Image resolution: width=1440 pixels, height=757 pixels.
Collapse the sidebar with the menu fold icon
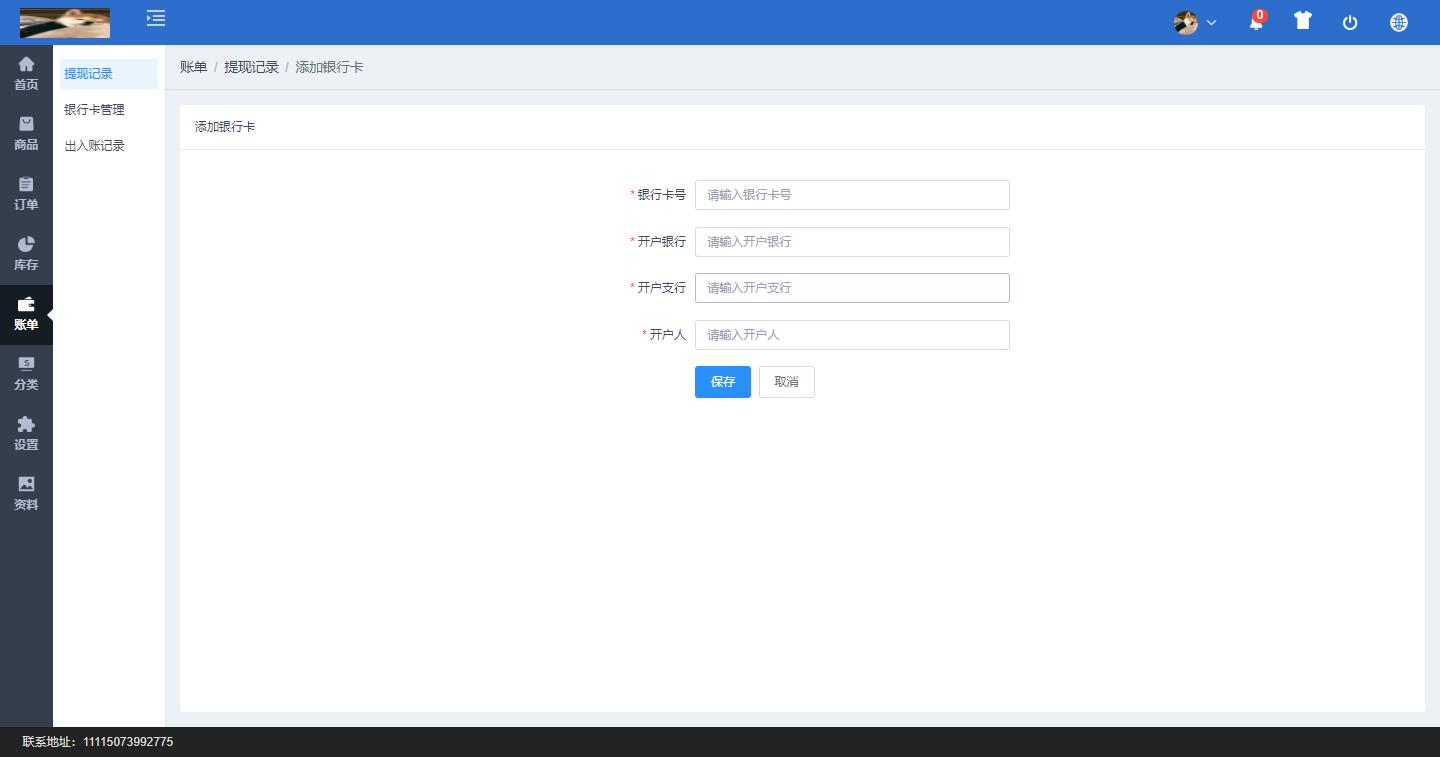coord(156,18)
